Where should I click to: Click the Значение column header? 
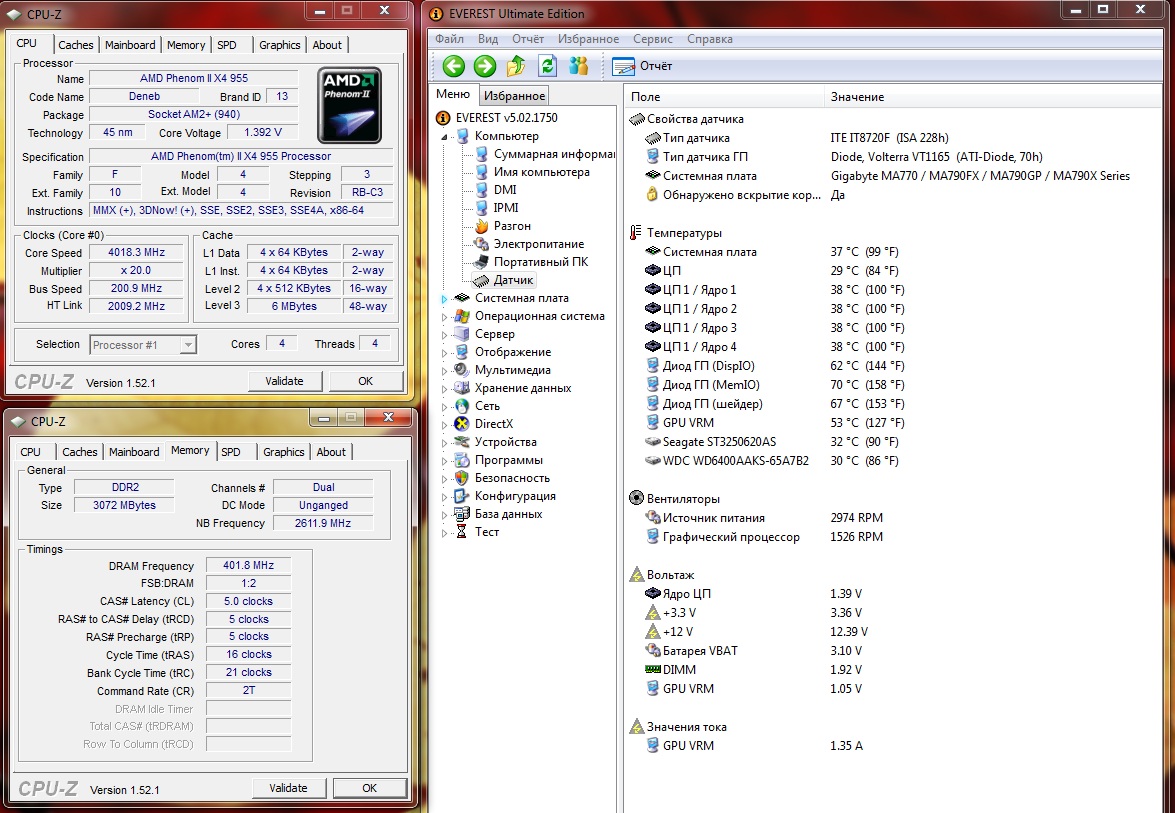(857, 97)
